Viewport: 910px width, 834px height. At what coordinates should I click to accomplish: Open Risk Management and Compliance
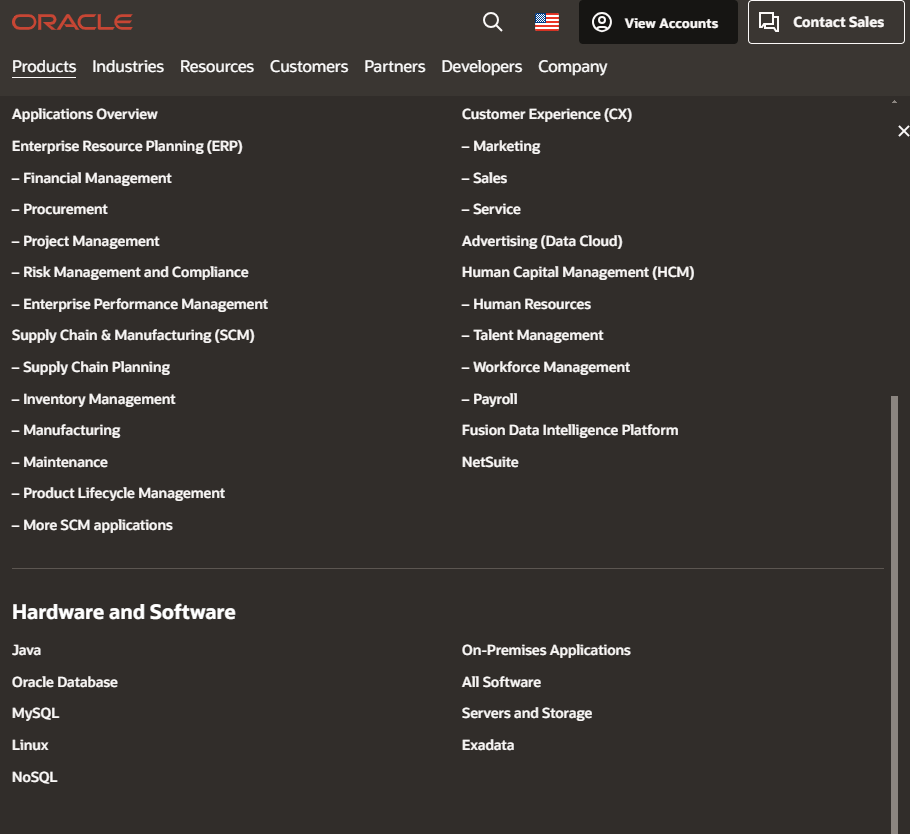(130, 272)
